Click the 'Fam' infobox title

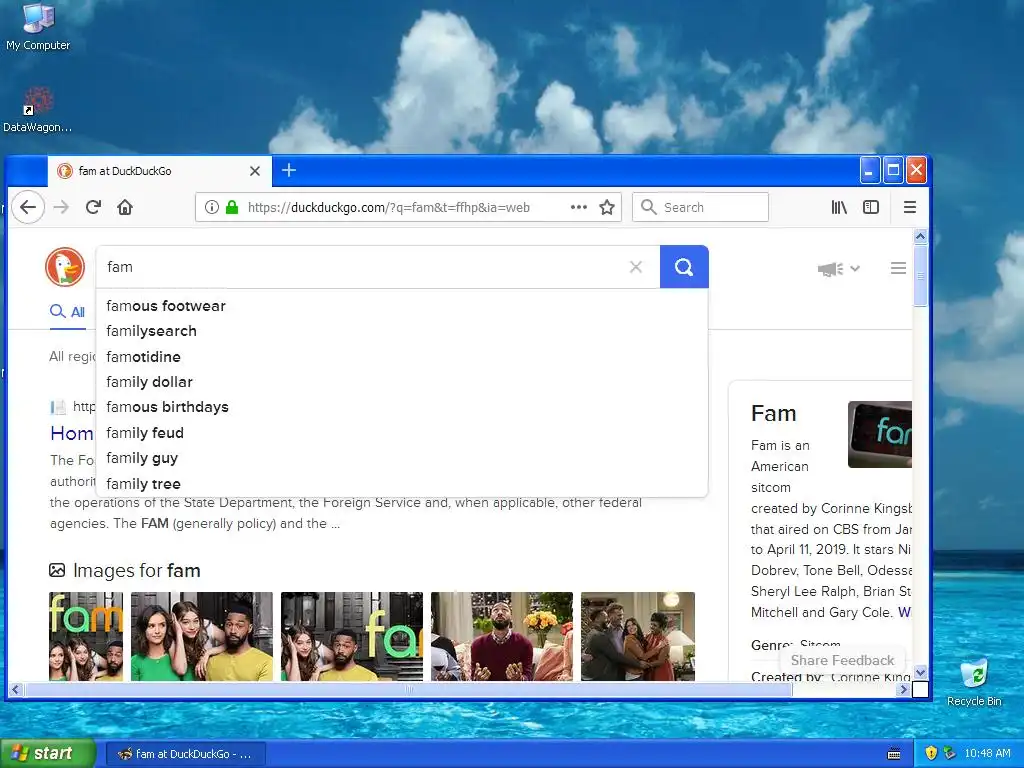pyautogui.click(x=774, y=413)
